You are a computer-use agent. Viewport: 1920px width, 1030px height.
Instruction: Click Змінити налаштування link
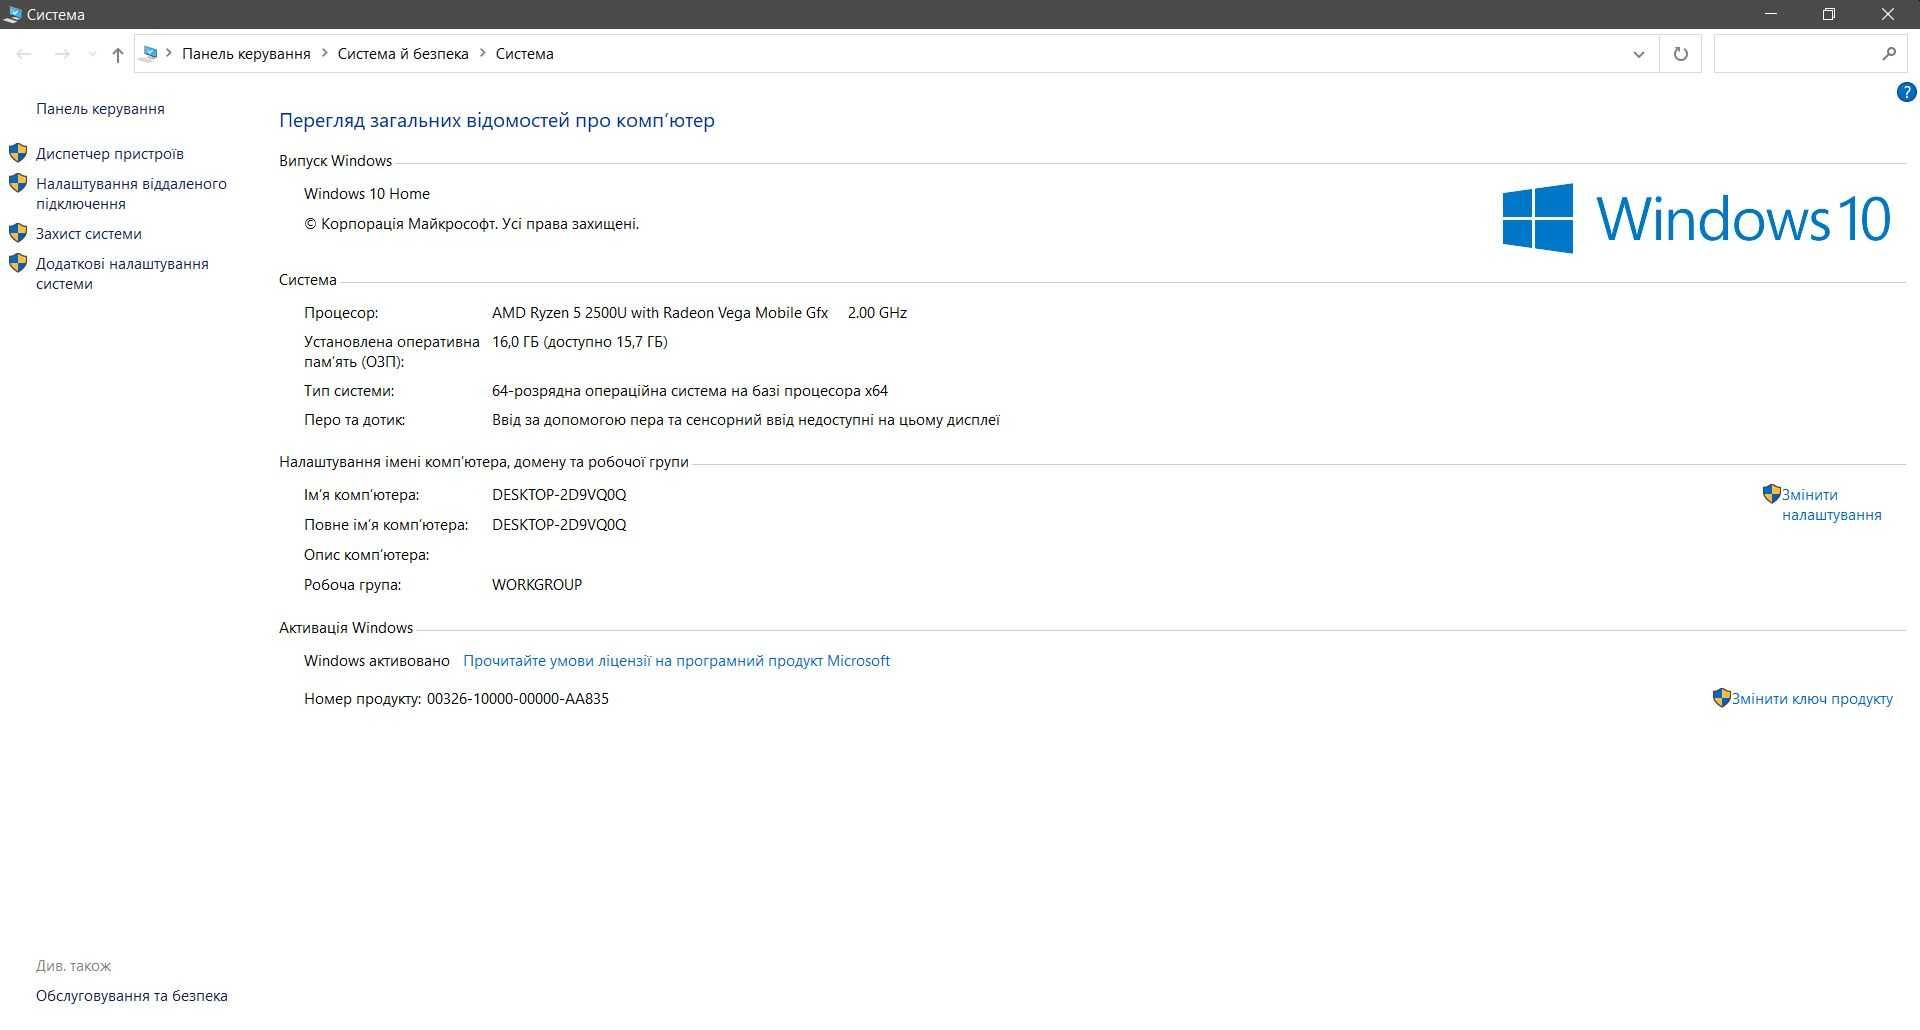pyautogui.click(x=1831, y=505)
